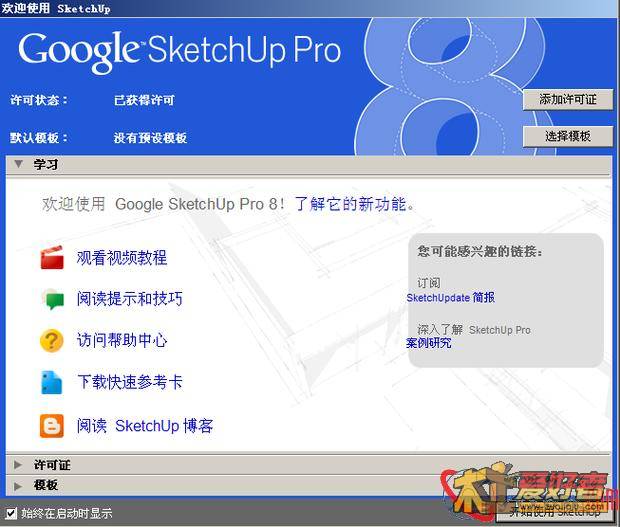Click the green speech bubble tips icon
This screenshot has height=527, width=620.
53,299
